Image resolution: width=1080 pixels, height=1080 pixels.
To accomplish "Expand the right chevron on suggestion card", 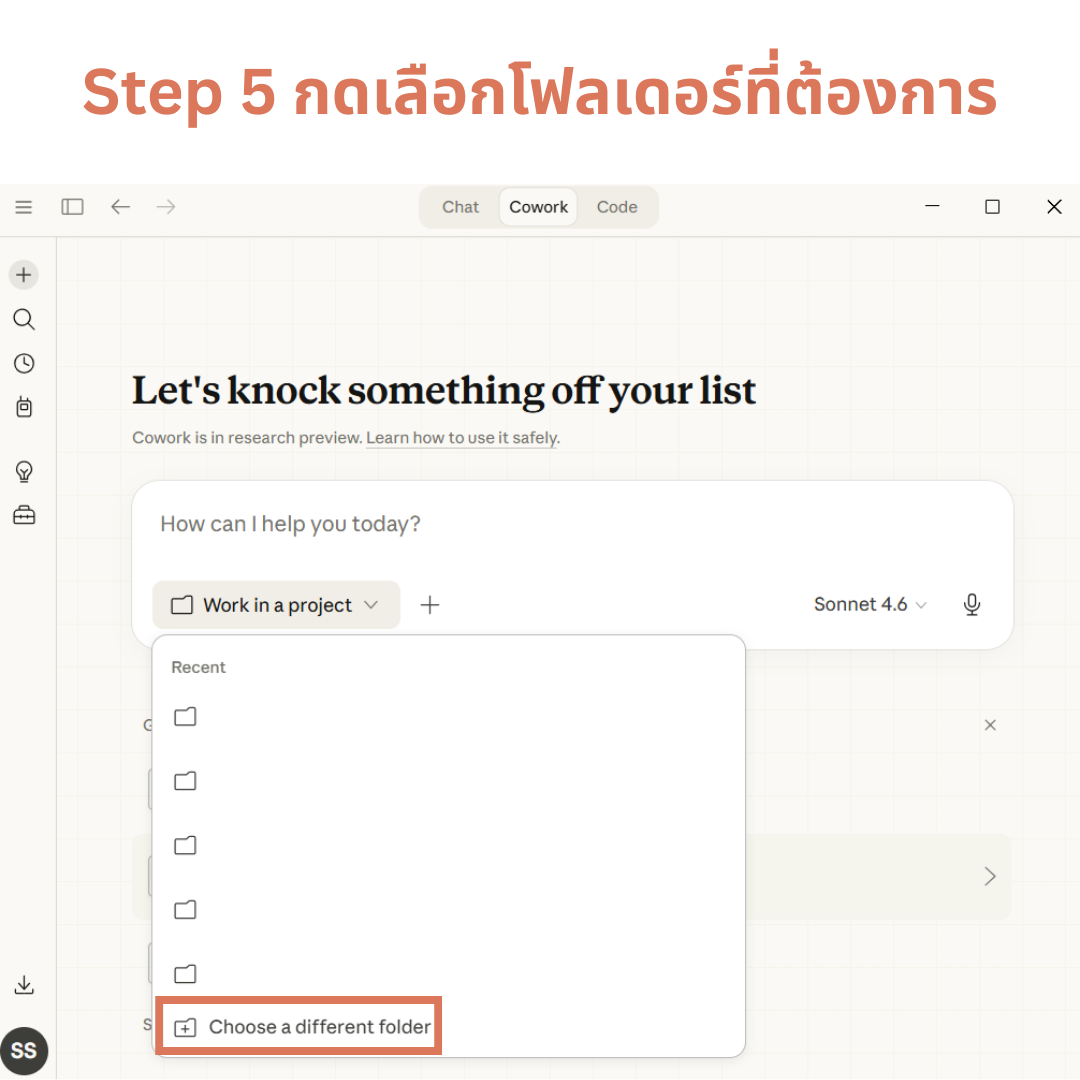I will pos(989,877).
